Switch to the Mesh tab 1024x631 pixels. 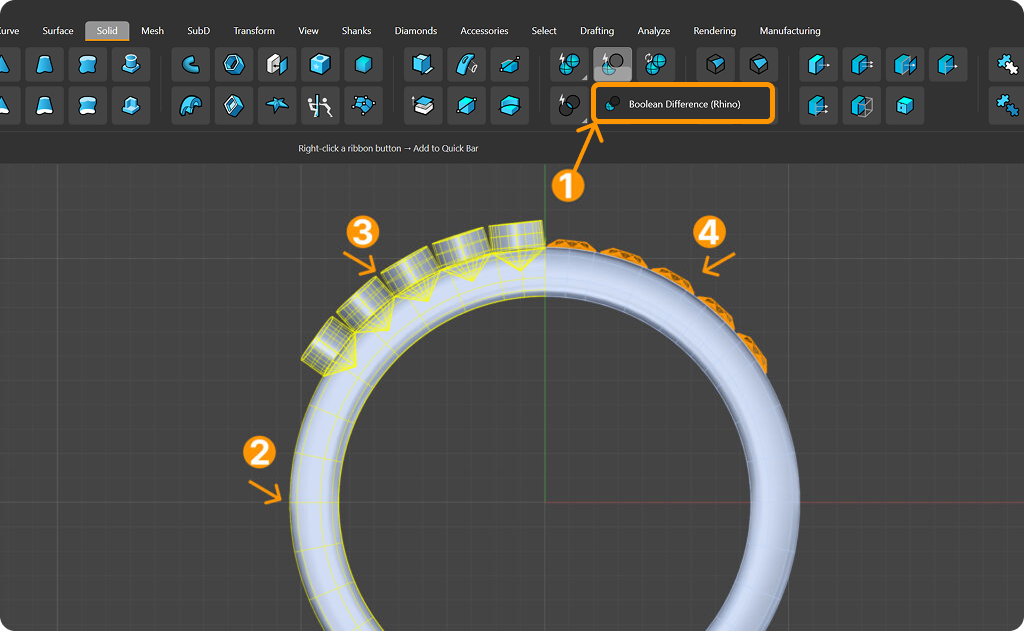152,31
